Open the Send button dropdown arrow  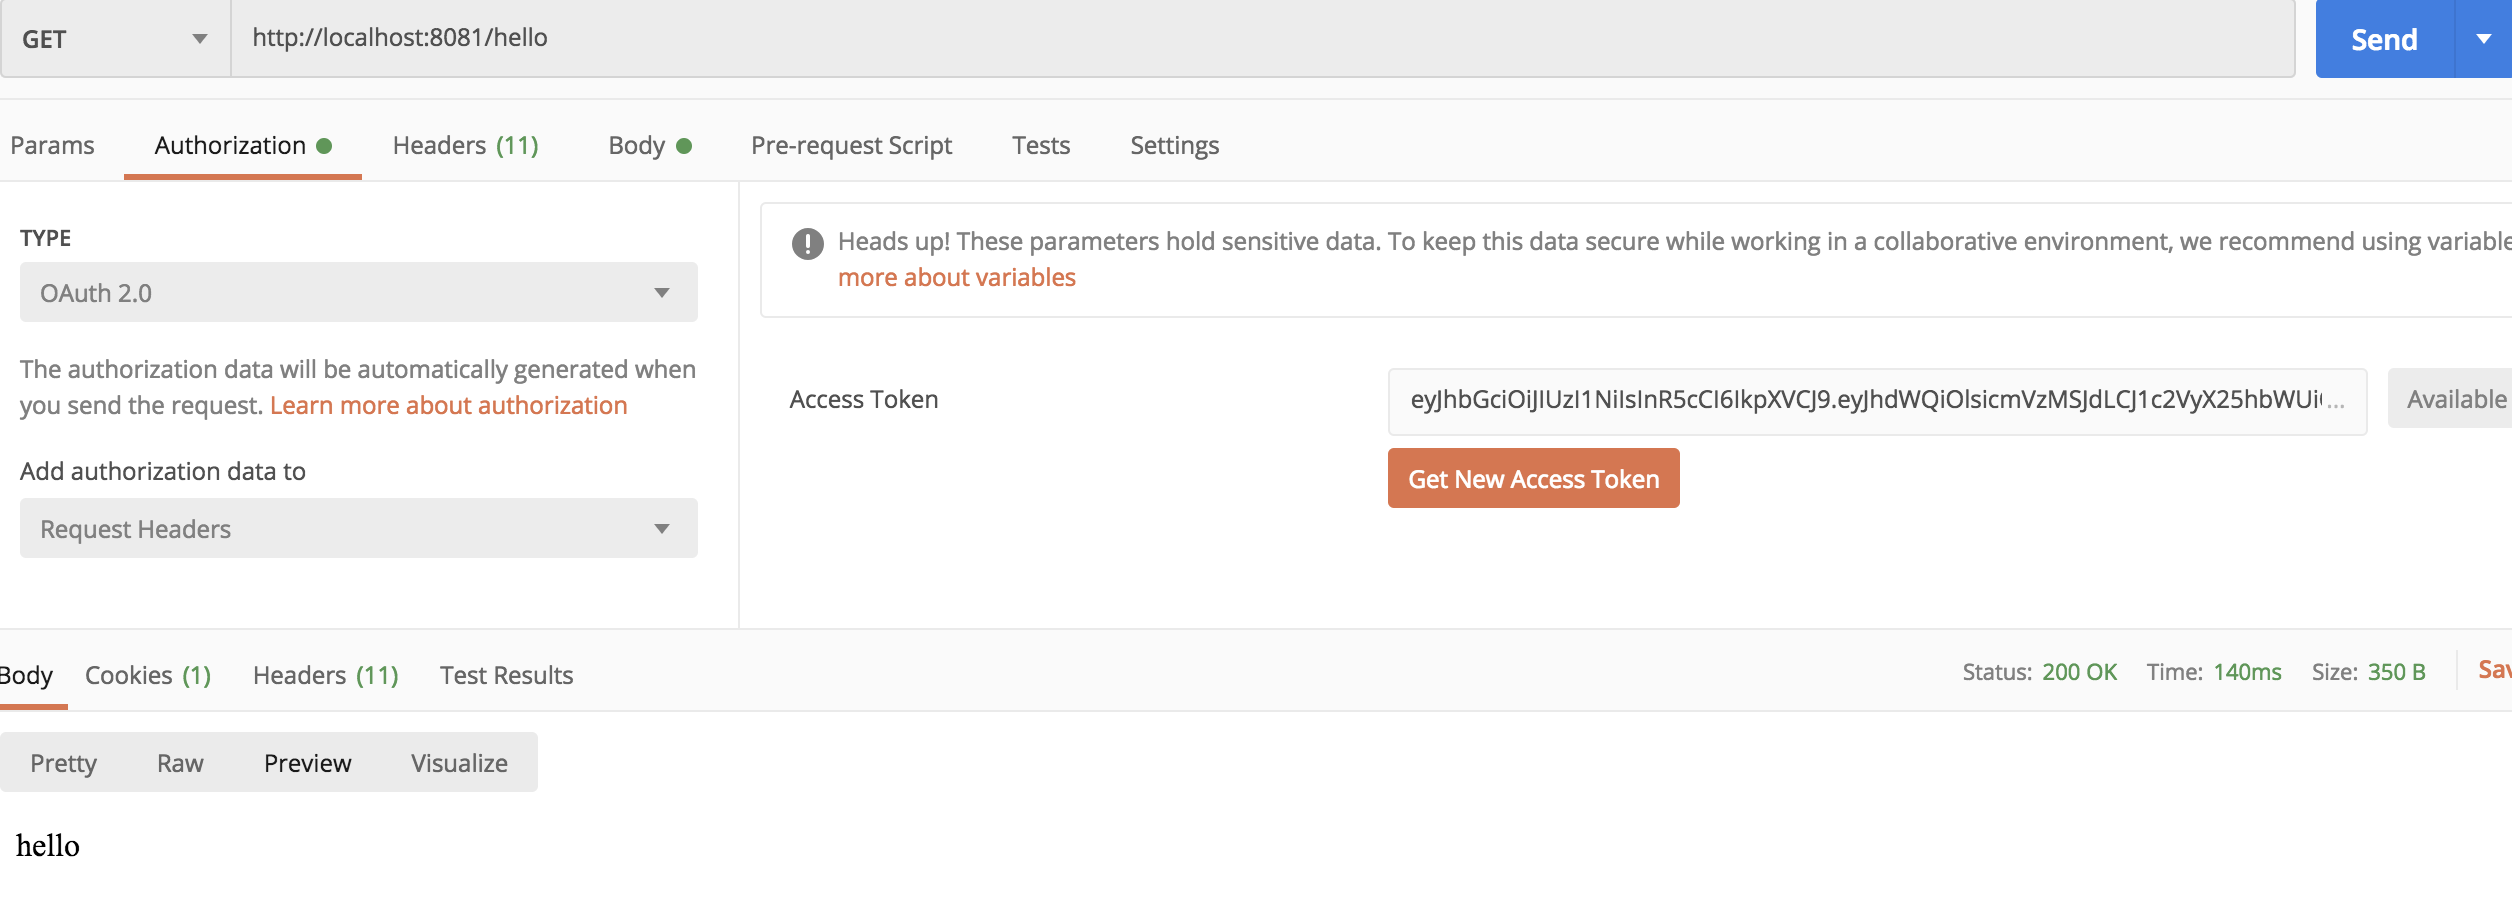click(x=2484, y=39)
